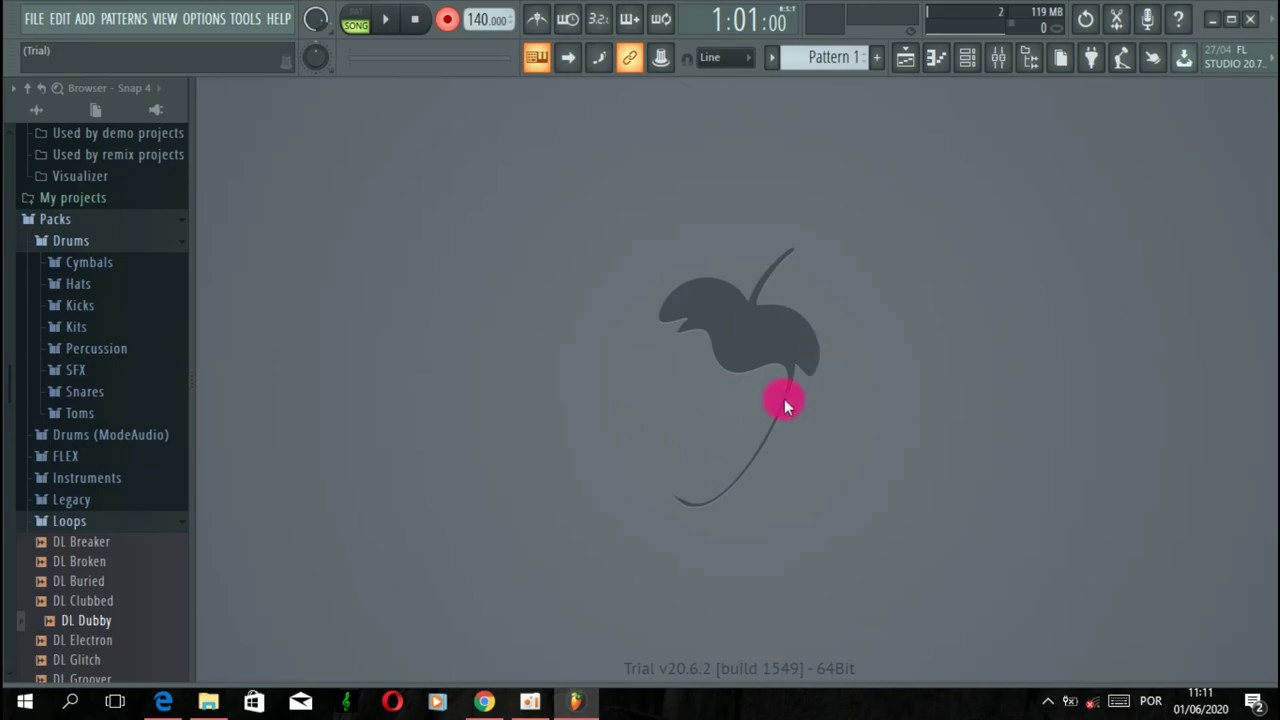Click browser collapse up arrow icon
Screen dimensions: 1280x720
coord(27,88)
